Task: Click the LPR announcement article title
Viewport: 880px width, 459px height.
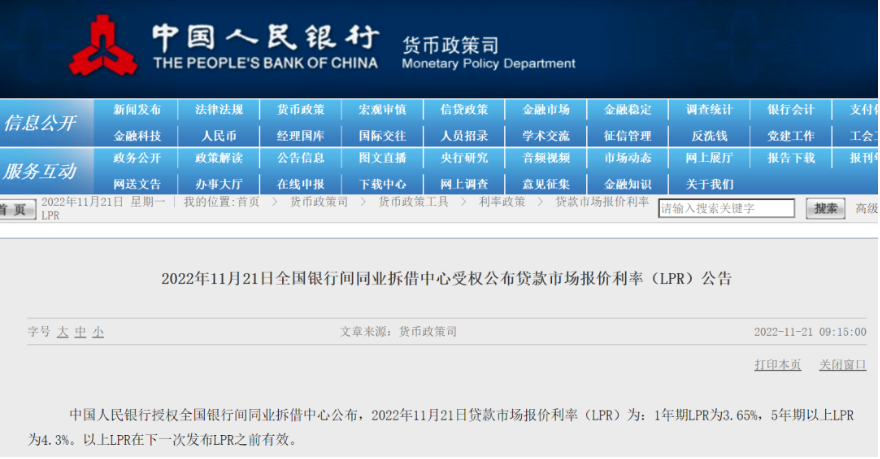Action: coord(447,278)
